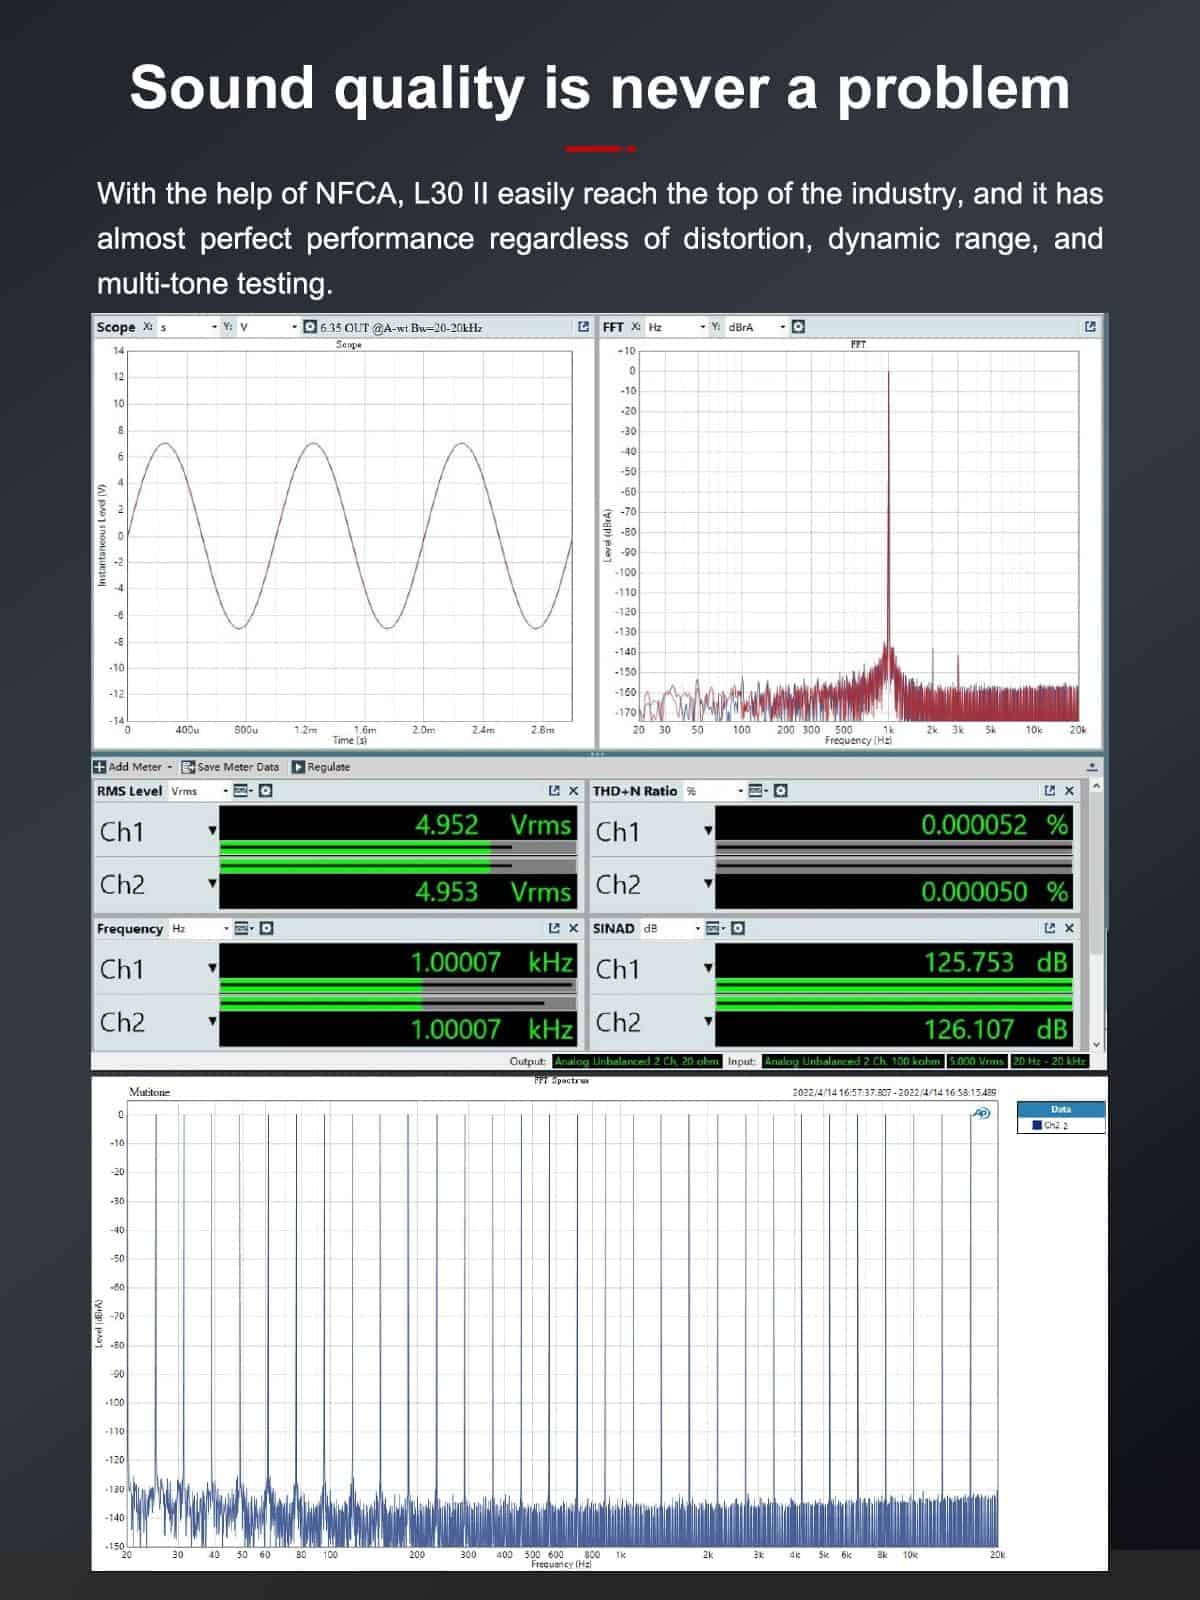Viewport: 1200px width, 1600px height.
Task: Open the 20 Hz - 20 kHz bandwidth setting
Action: pyautogui.click(x=1048, y=1061)
